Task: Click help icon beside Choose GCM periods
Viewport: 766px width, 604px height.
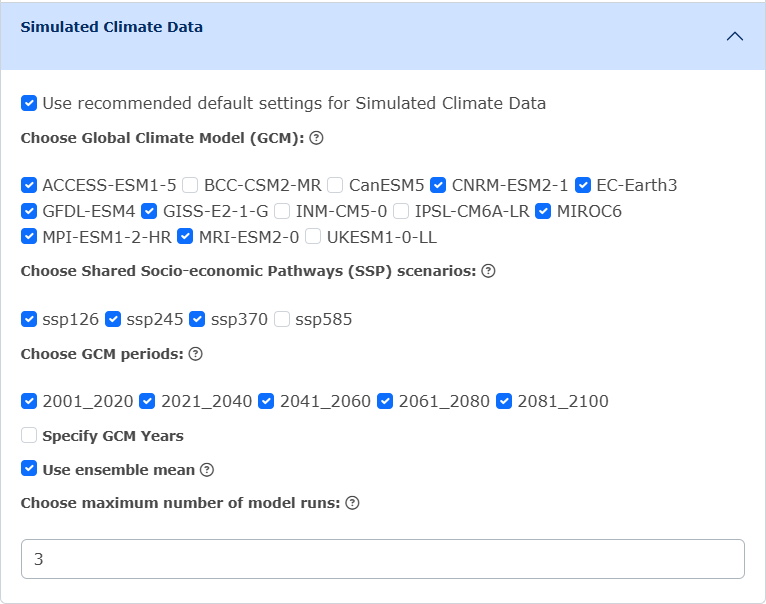Action: pos(195,354)
